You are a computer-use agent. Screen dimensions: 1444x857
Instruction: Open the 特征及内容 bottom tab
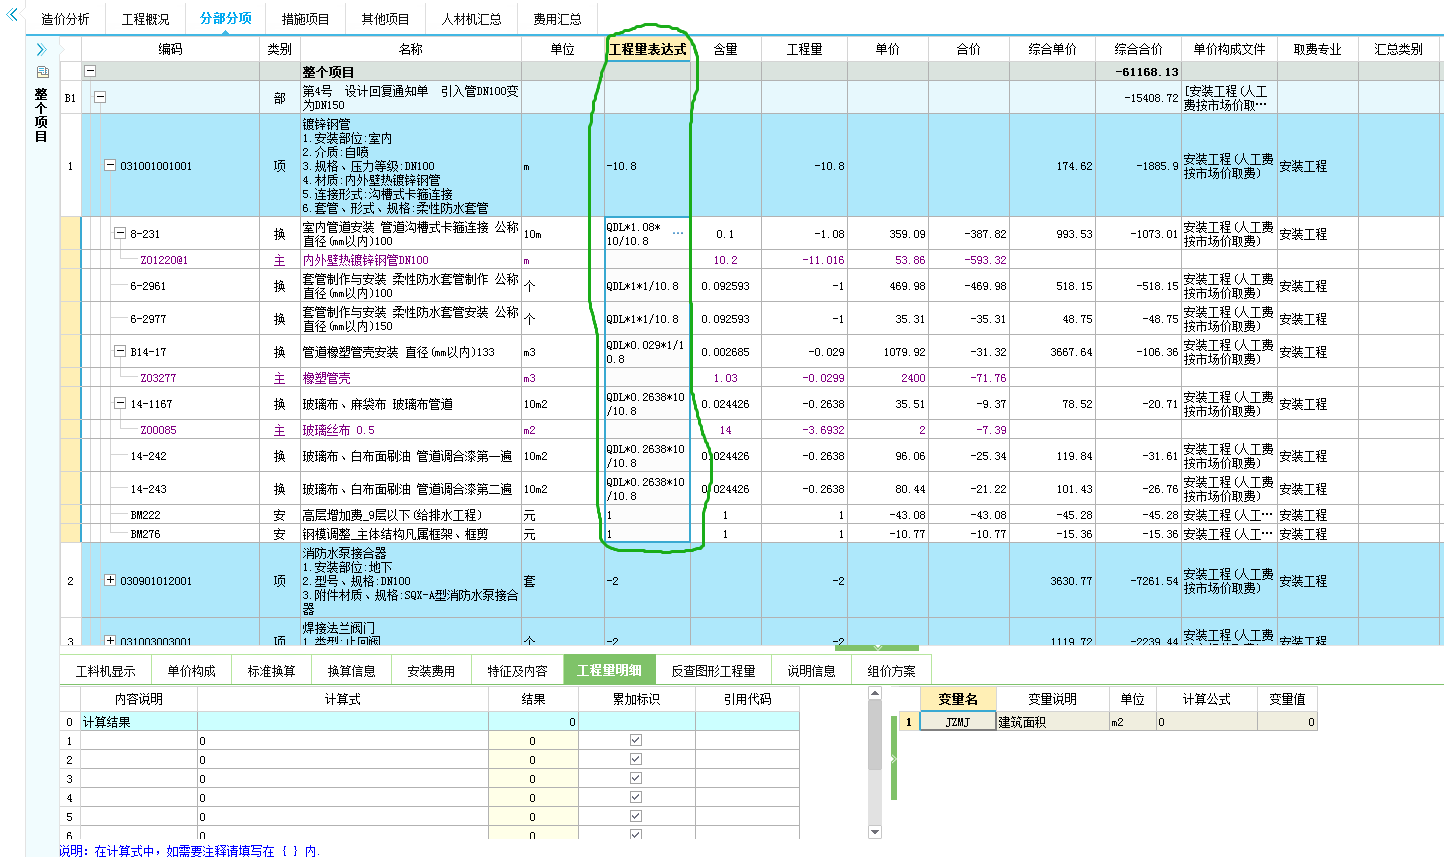pos(517,671)
